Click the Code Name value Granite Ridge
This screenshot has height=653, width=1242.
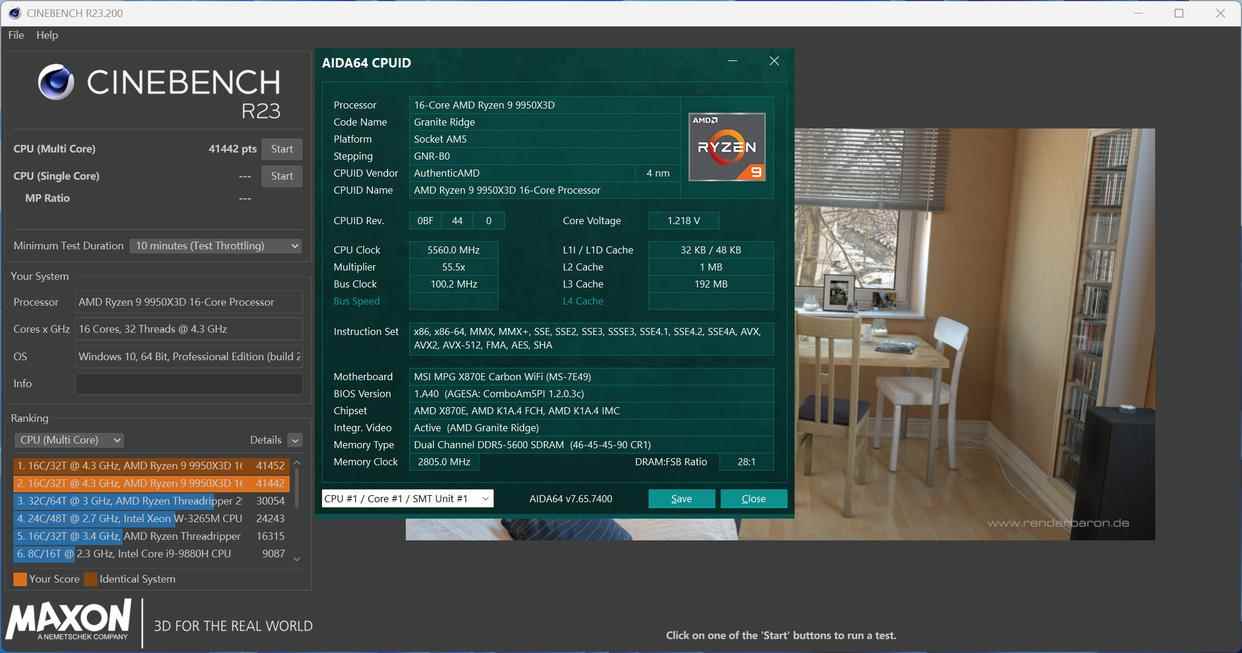point(444,122)
